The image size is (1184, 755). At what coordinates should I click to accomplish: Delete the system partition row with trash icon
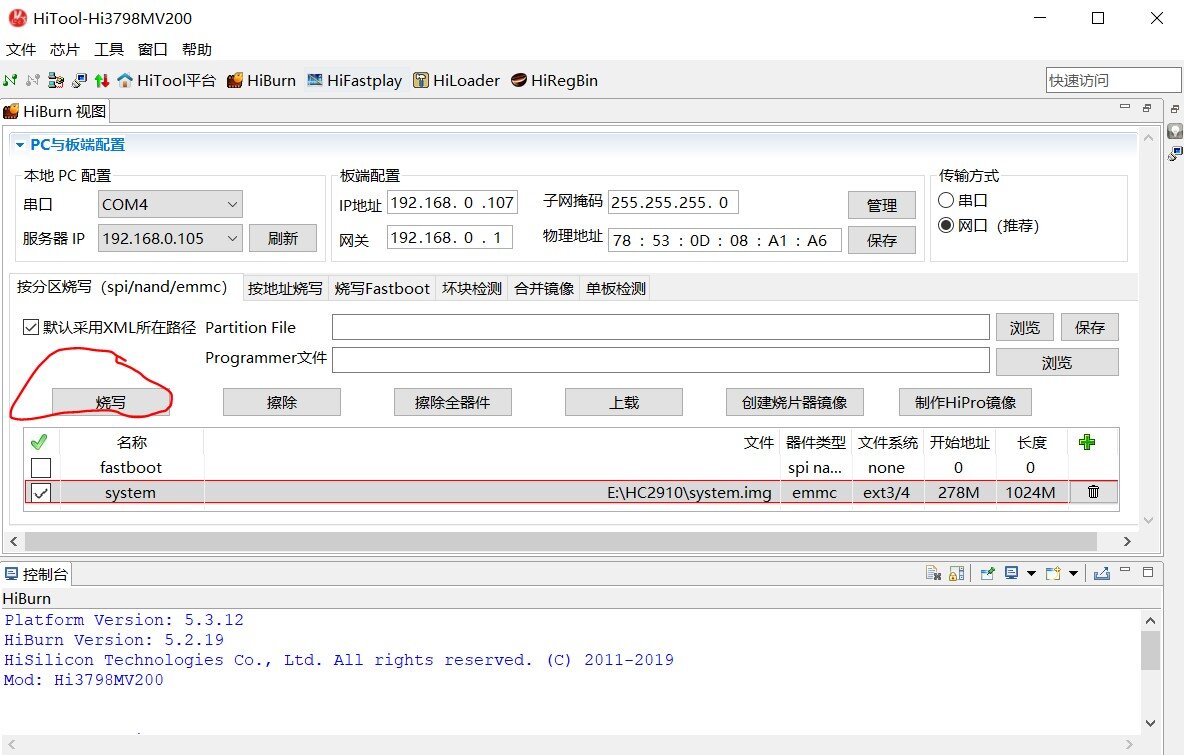[1093, 492]
